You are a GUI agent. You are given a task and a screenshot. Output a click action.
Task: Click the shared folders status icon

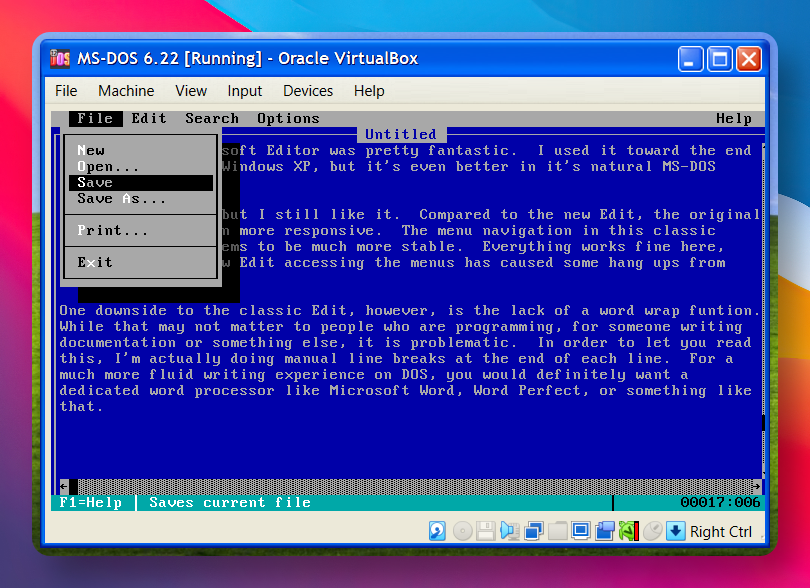click(x=557, y=531)
